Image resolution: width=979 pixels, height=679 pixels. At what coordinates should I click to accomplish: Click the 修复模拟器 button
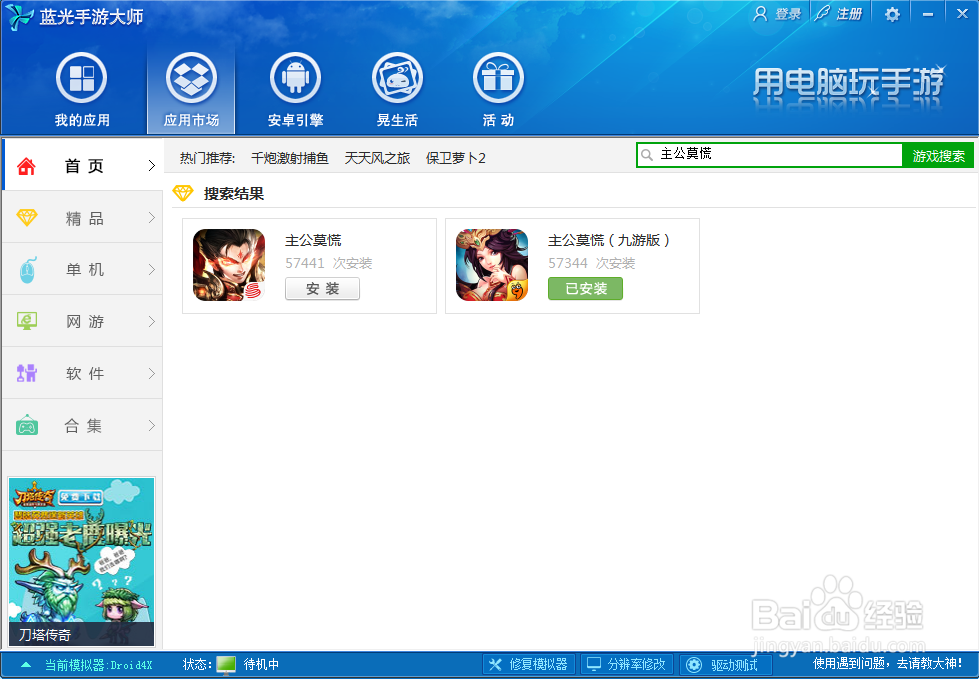point(529,665)
